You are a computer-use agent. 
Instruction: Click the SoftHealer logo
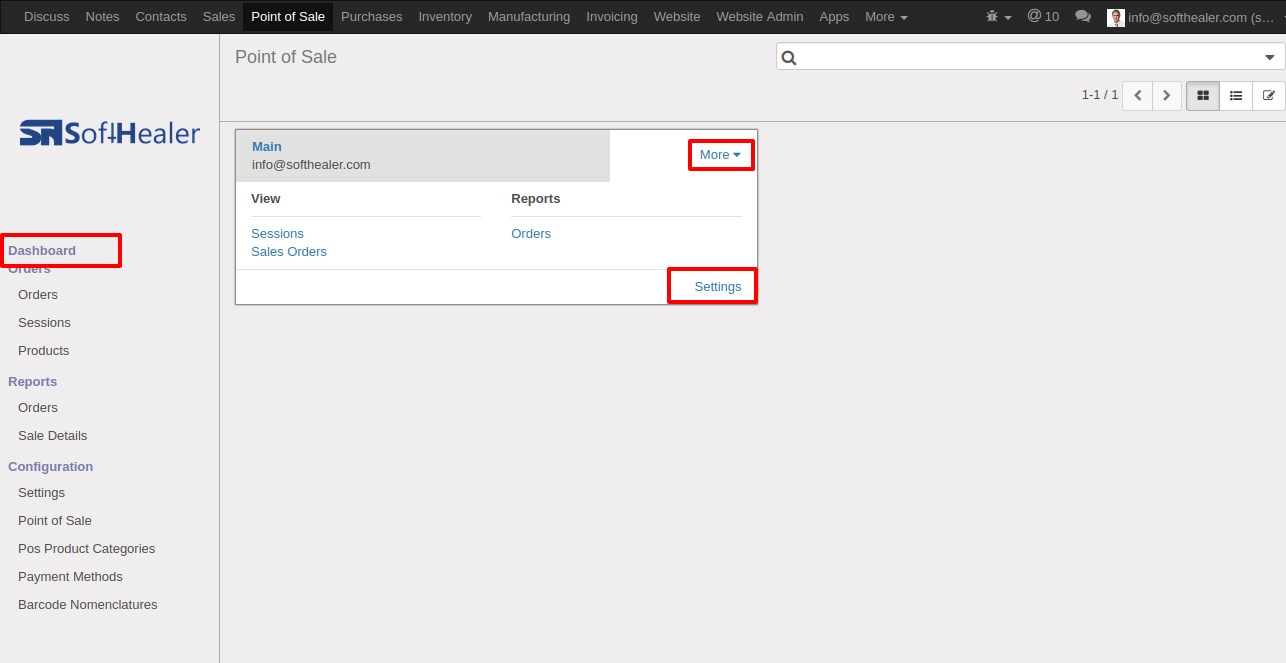[x=110, y=133]
